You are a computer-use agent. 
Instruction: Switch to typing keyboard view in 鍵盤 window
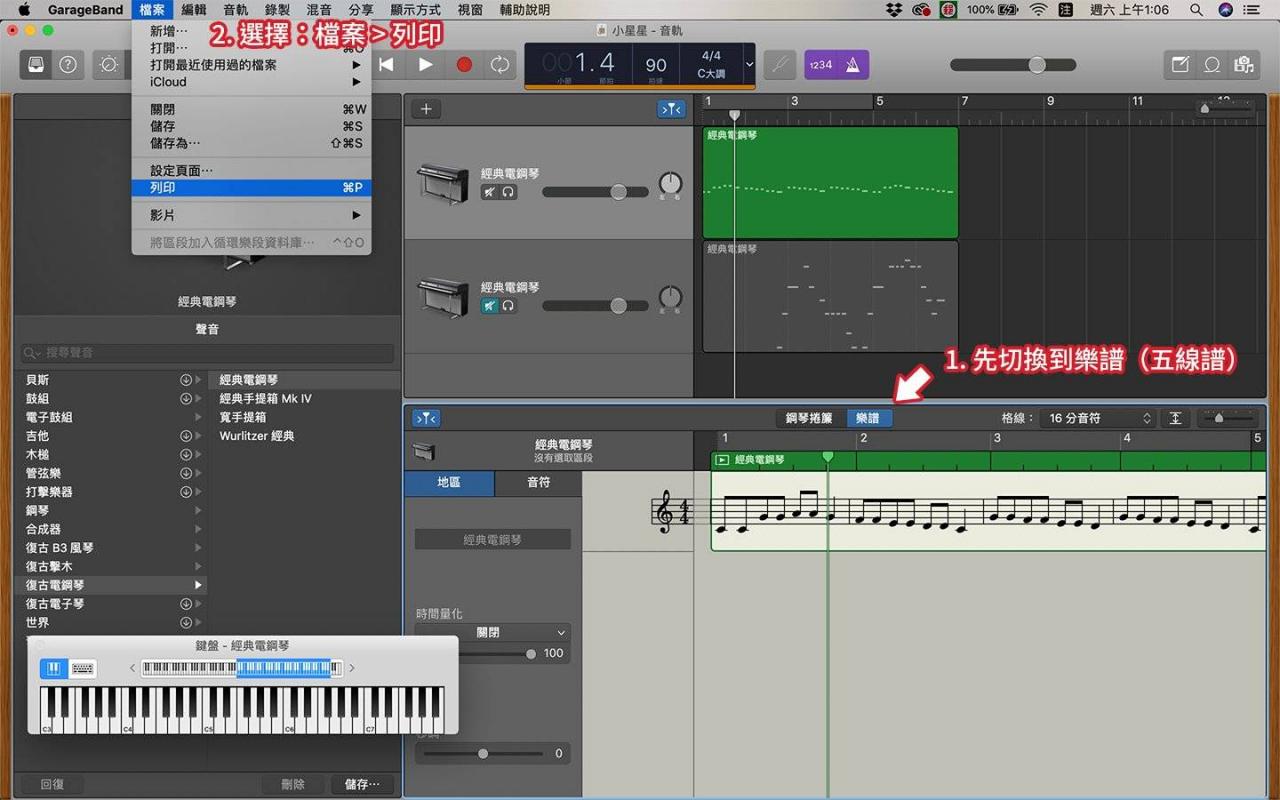tap(83, 669)
